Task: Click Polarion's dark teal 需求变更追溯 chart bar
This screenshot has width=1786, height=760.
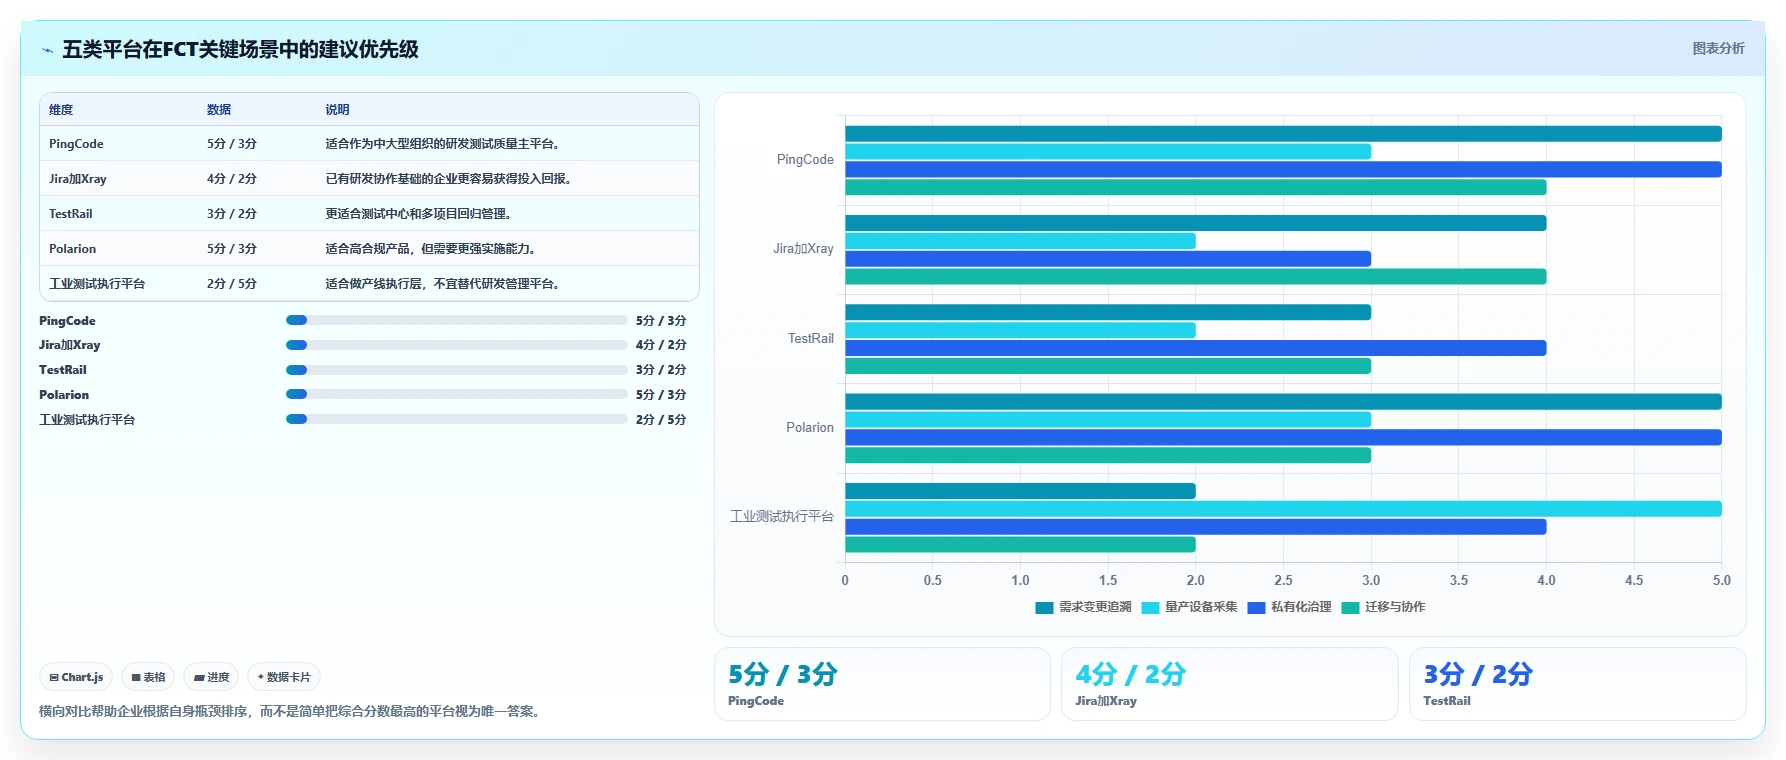Action: coord(1283,402)
